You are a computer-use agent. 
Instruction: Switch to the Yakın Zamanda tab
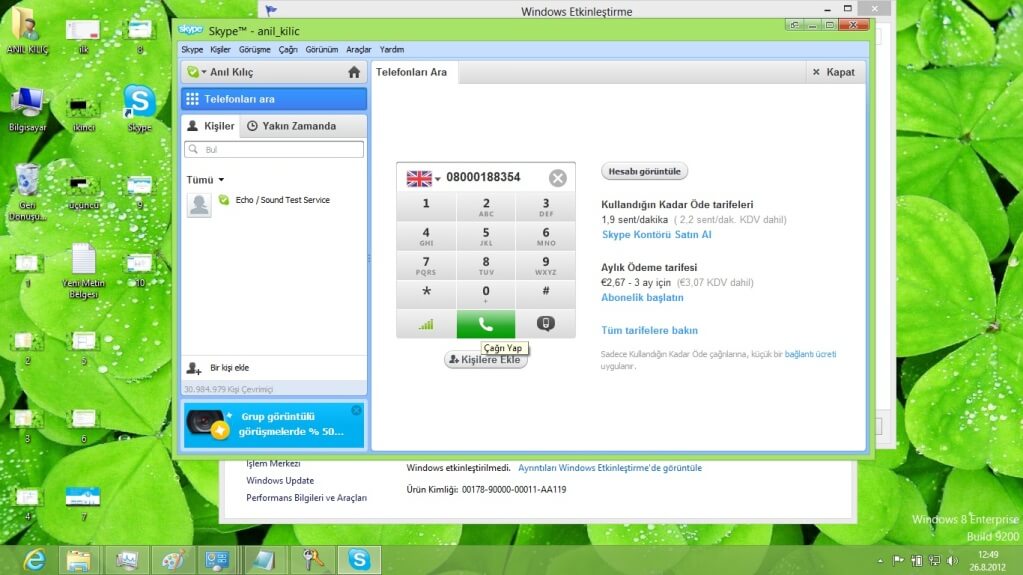[x=291, y=126]
